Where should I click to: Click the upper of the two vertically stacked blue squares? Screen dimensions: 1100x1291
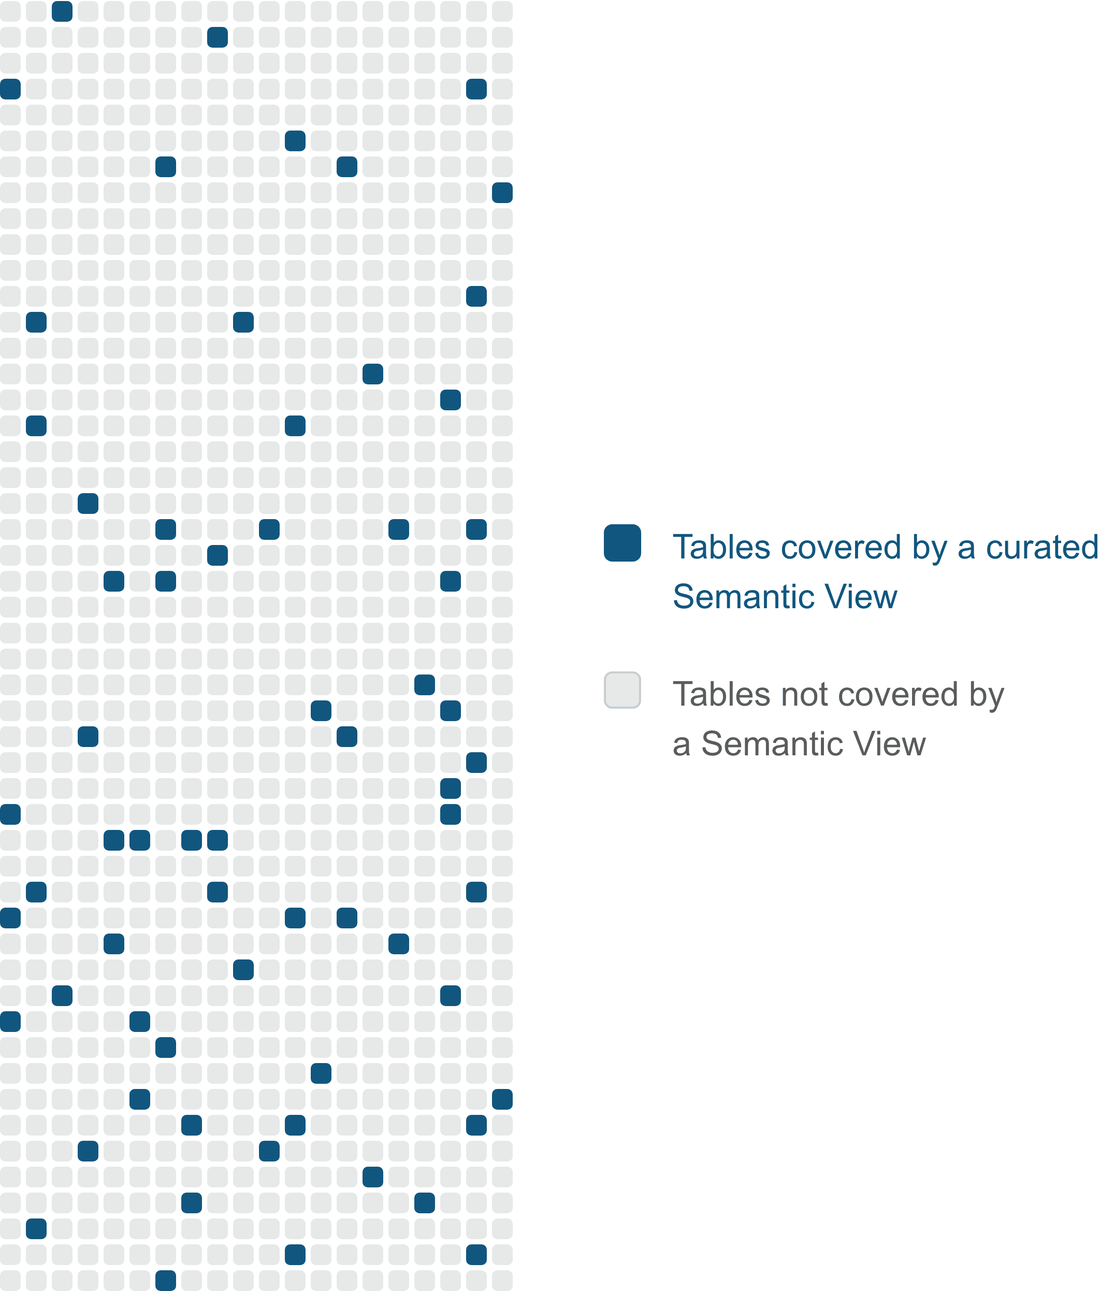[450, 788]
